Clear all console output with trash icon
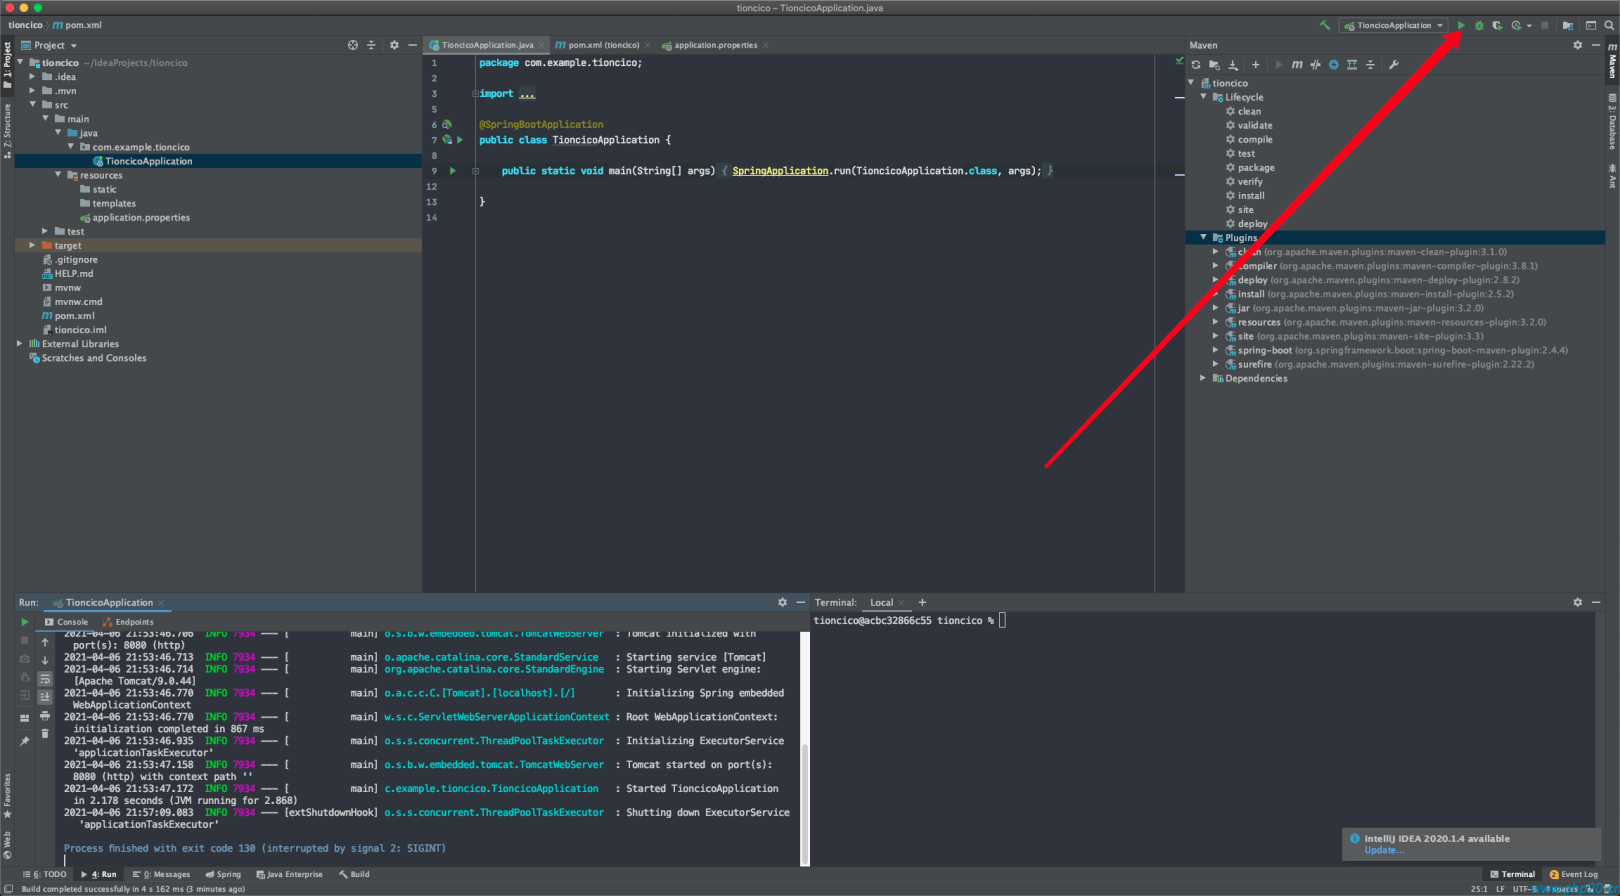Viewport: 1620px width, 896px height. point(45,734)
